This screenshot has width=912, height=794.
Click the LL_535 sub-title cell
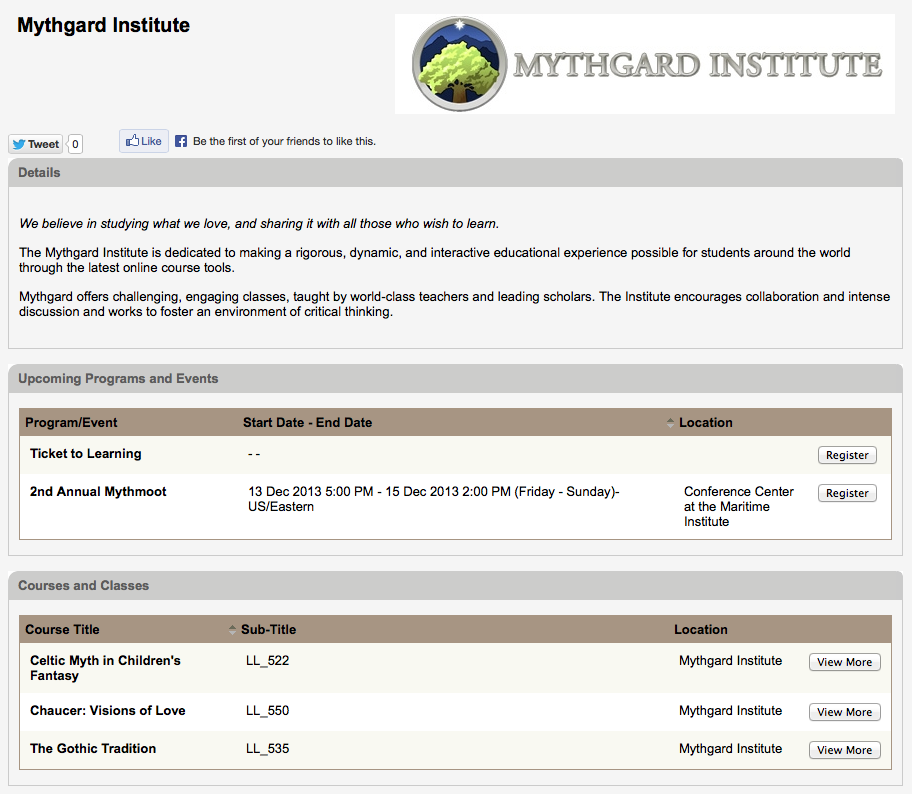tap(268, 748)
